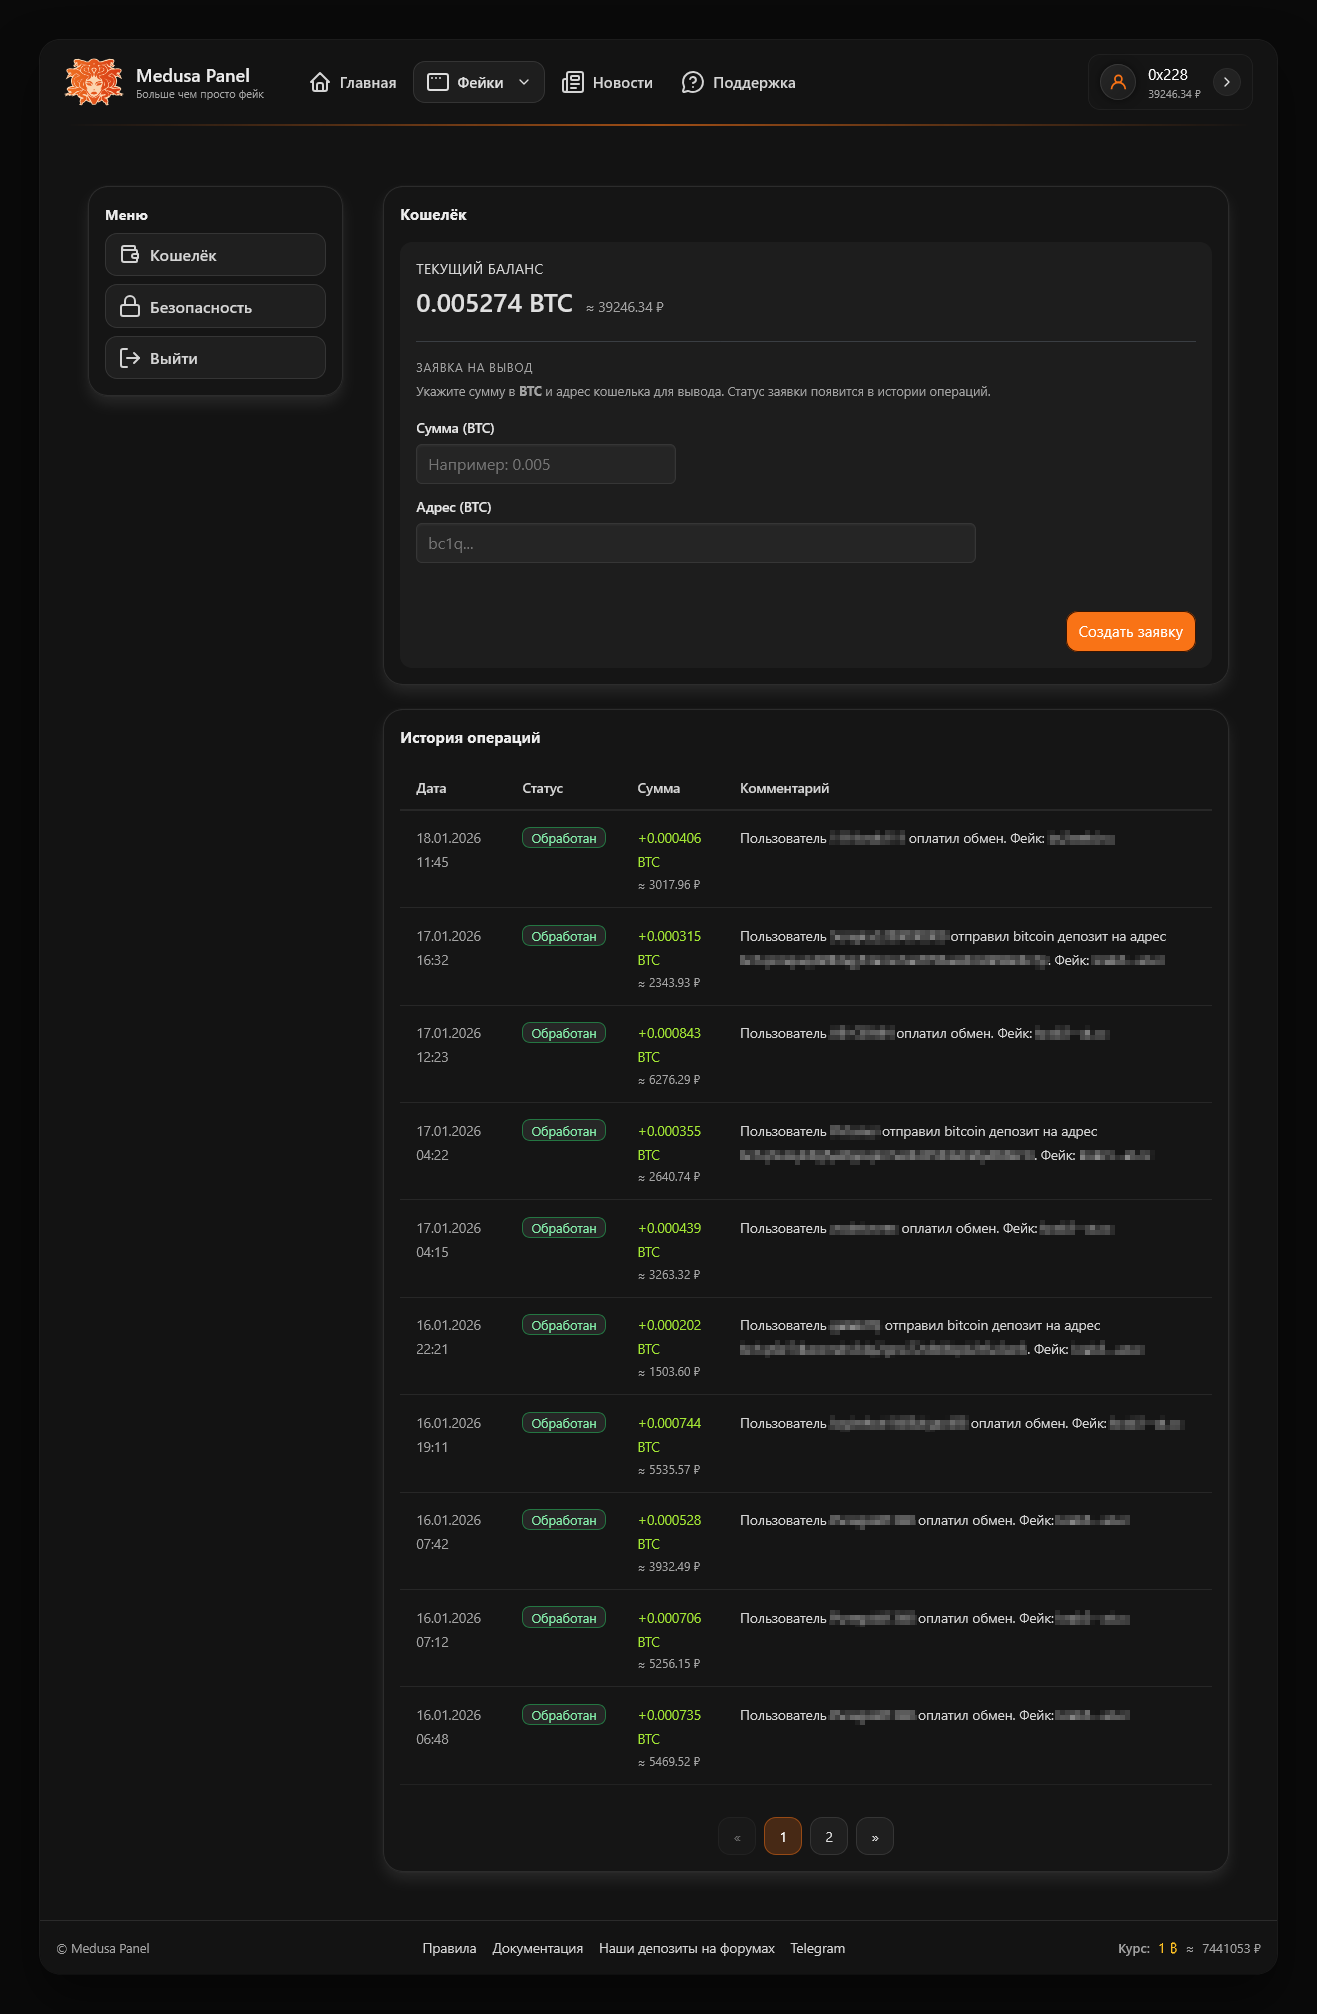This screenshot has height=2014, width=1317.
Task: Go to Главная via the home icon
Action: (x=320, y=83)
